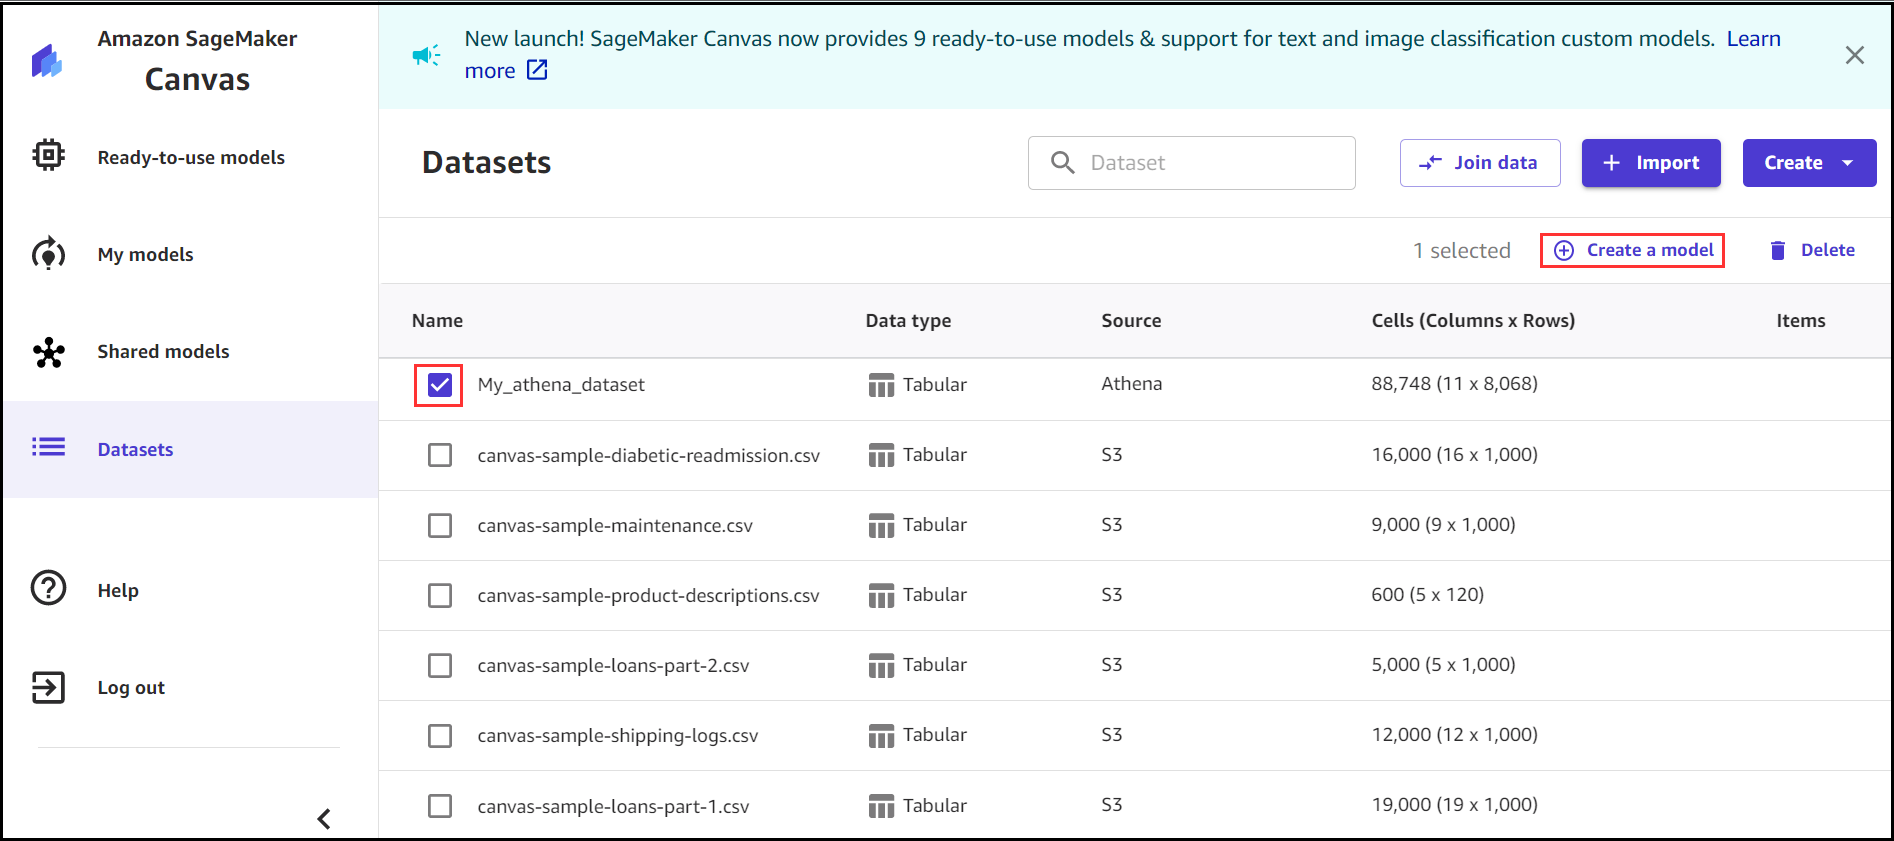This screenshot has width=1894, height=841.
Task: Open the Ready-to-use models page
Action: pos(191,158)
